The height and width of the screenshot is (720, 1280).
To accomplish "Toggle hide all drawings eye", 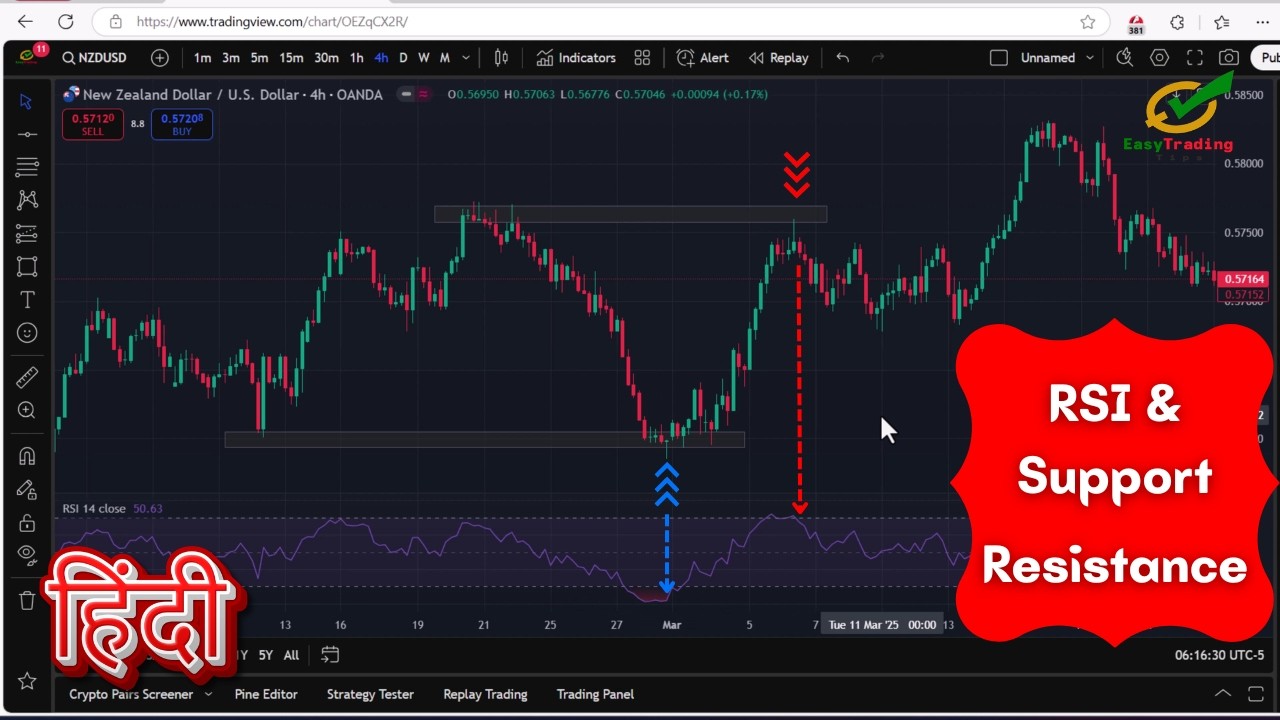I will click(x=27, y=555).
